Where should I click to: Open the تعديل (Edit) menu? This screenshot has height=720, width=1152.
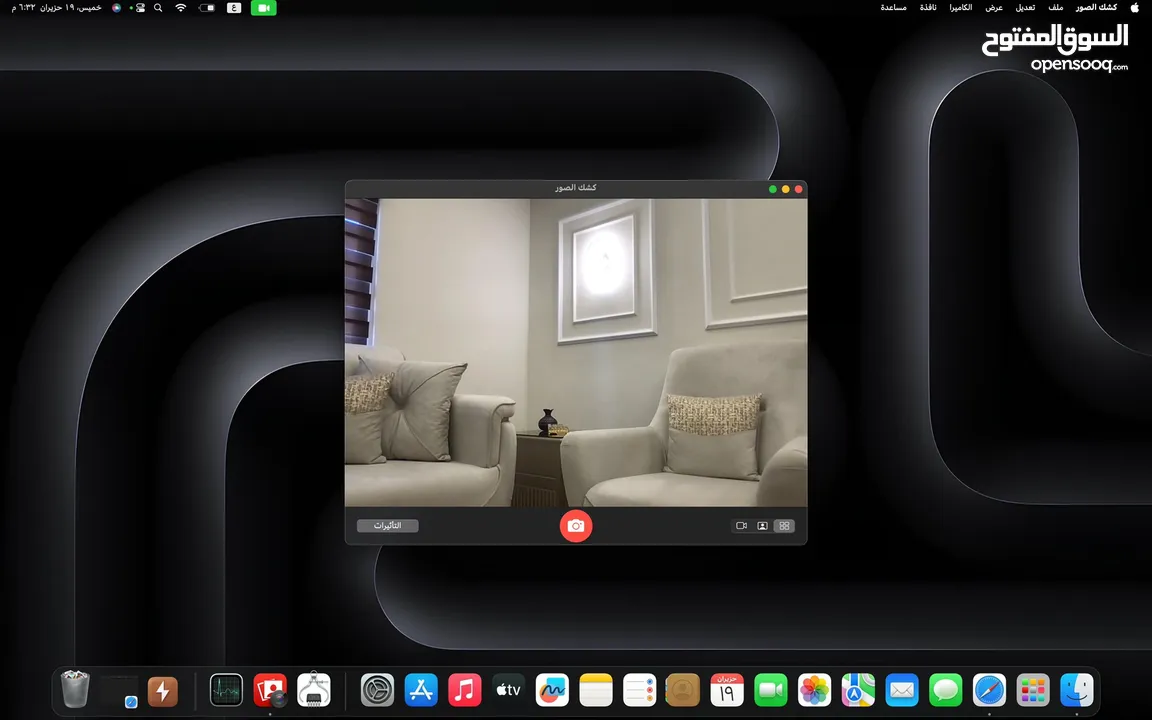click(1025, 7)
